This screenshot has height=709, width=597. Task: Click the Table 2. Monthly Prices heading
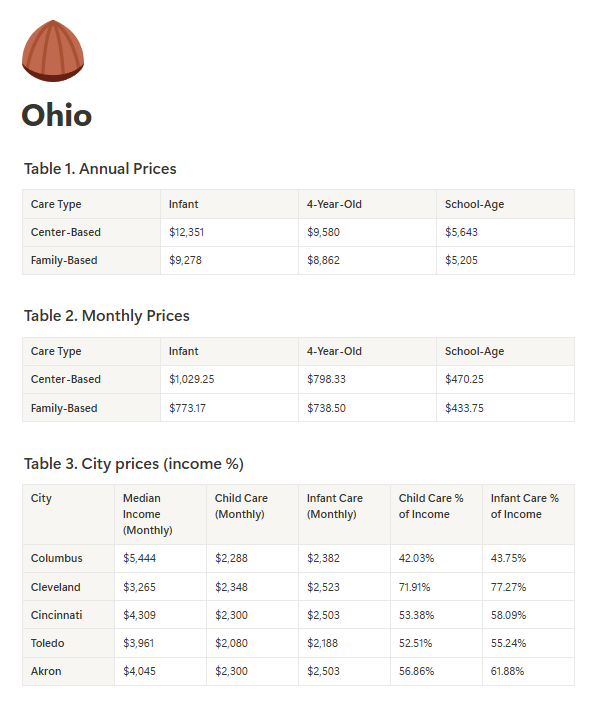(x=107, y=316)
